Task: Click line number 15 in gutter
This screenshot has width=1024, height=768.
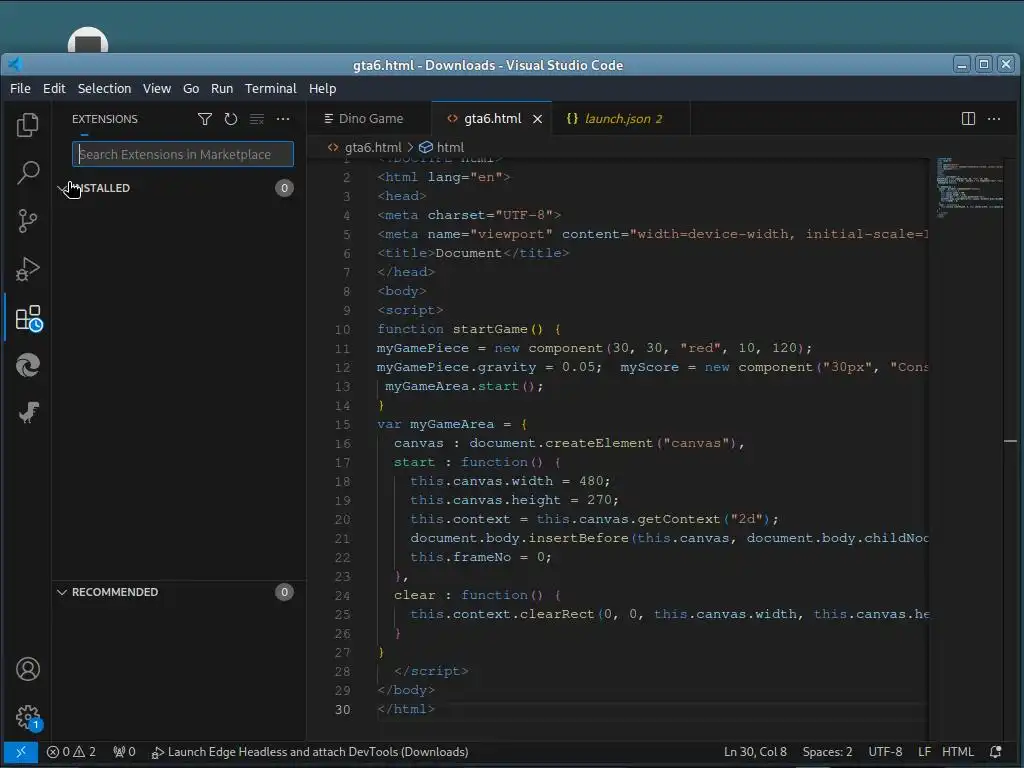Action: [342, 424]
